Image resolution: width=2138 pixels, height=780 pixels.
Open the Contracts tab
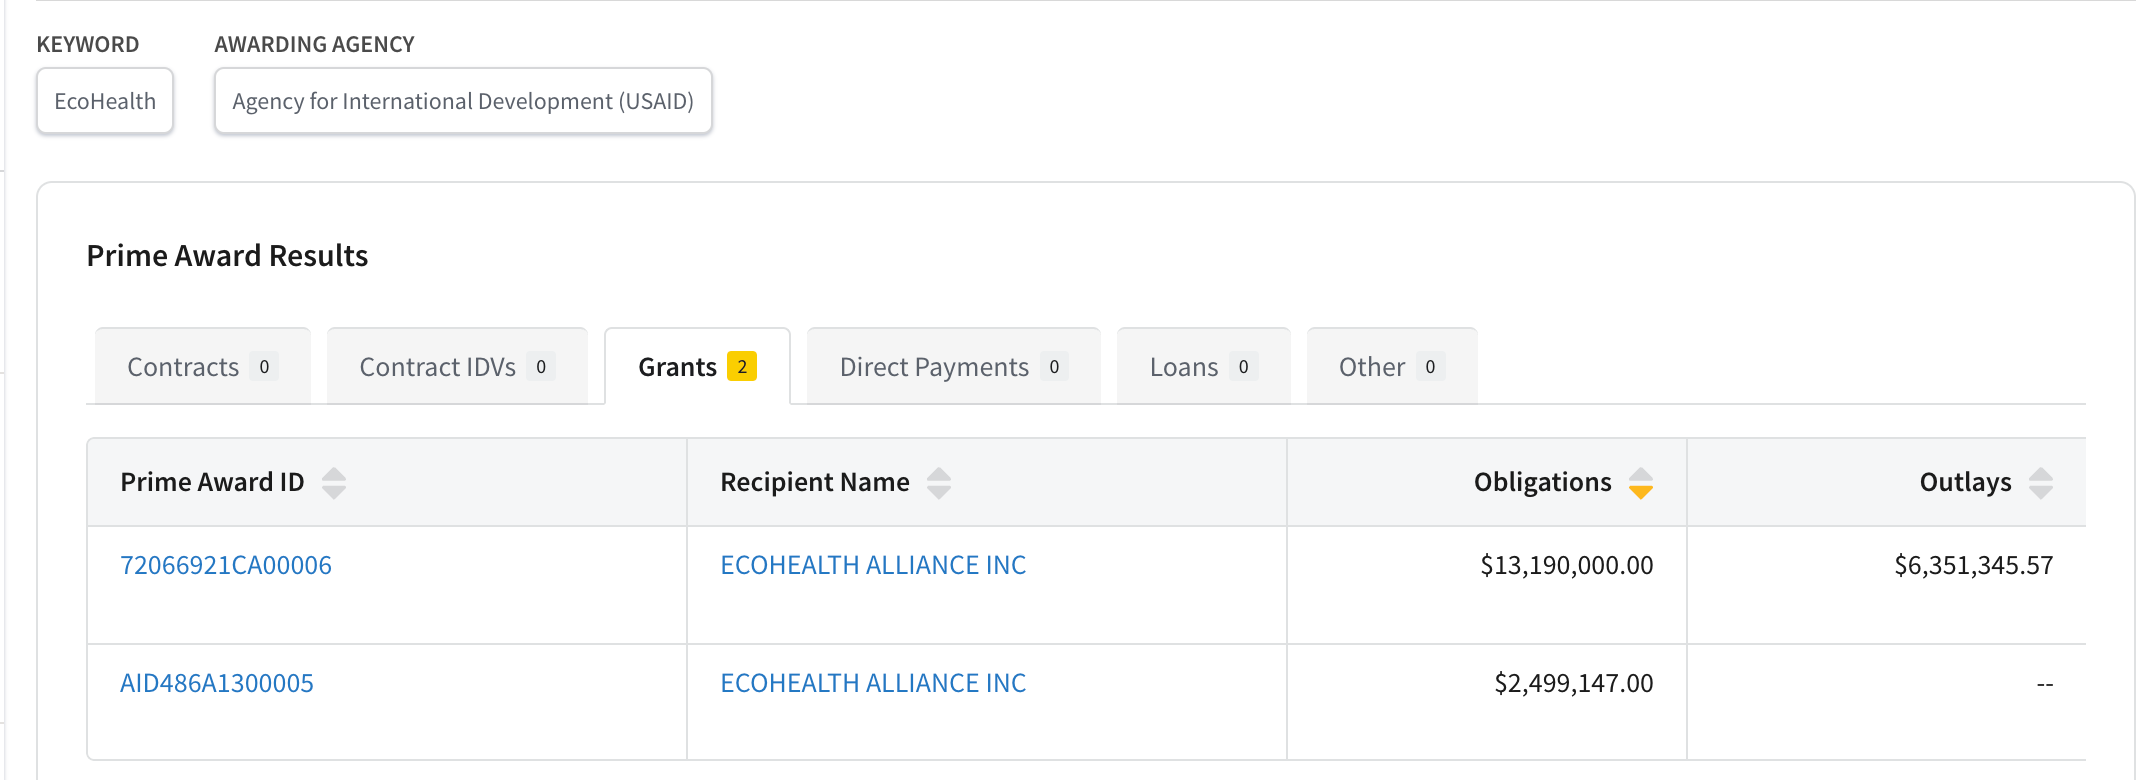(x=203, y=366)
